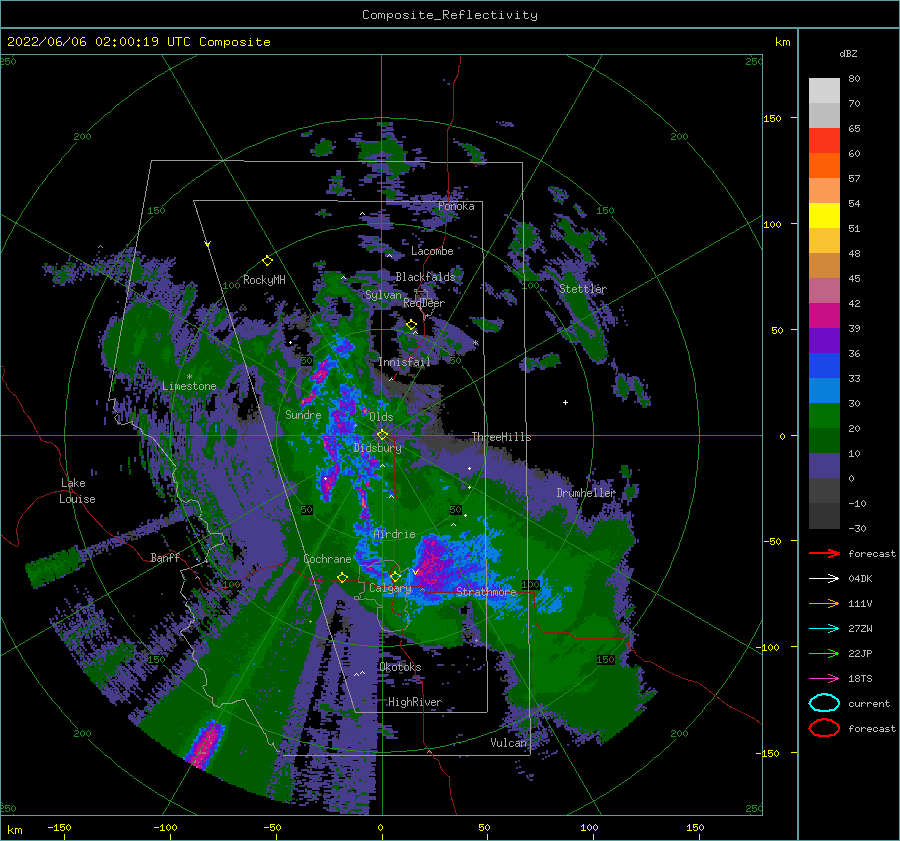Viewport: 900px width, 841px height.
Task: Click the Strathmore label
Action: point(486,591)
